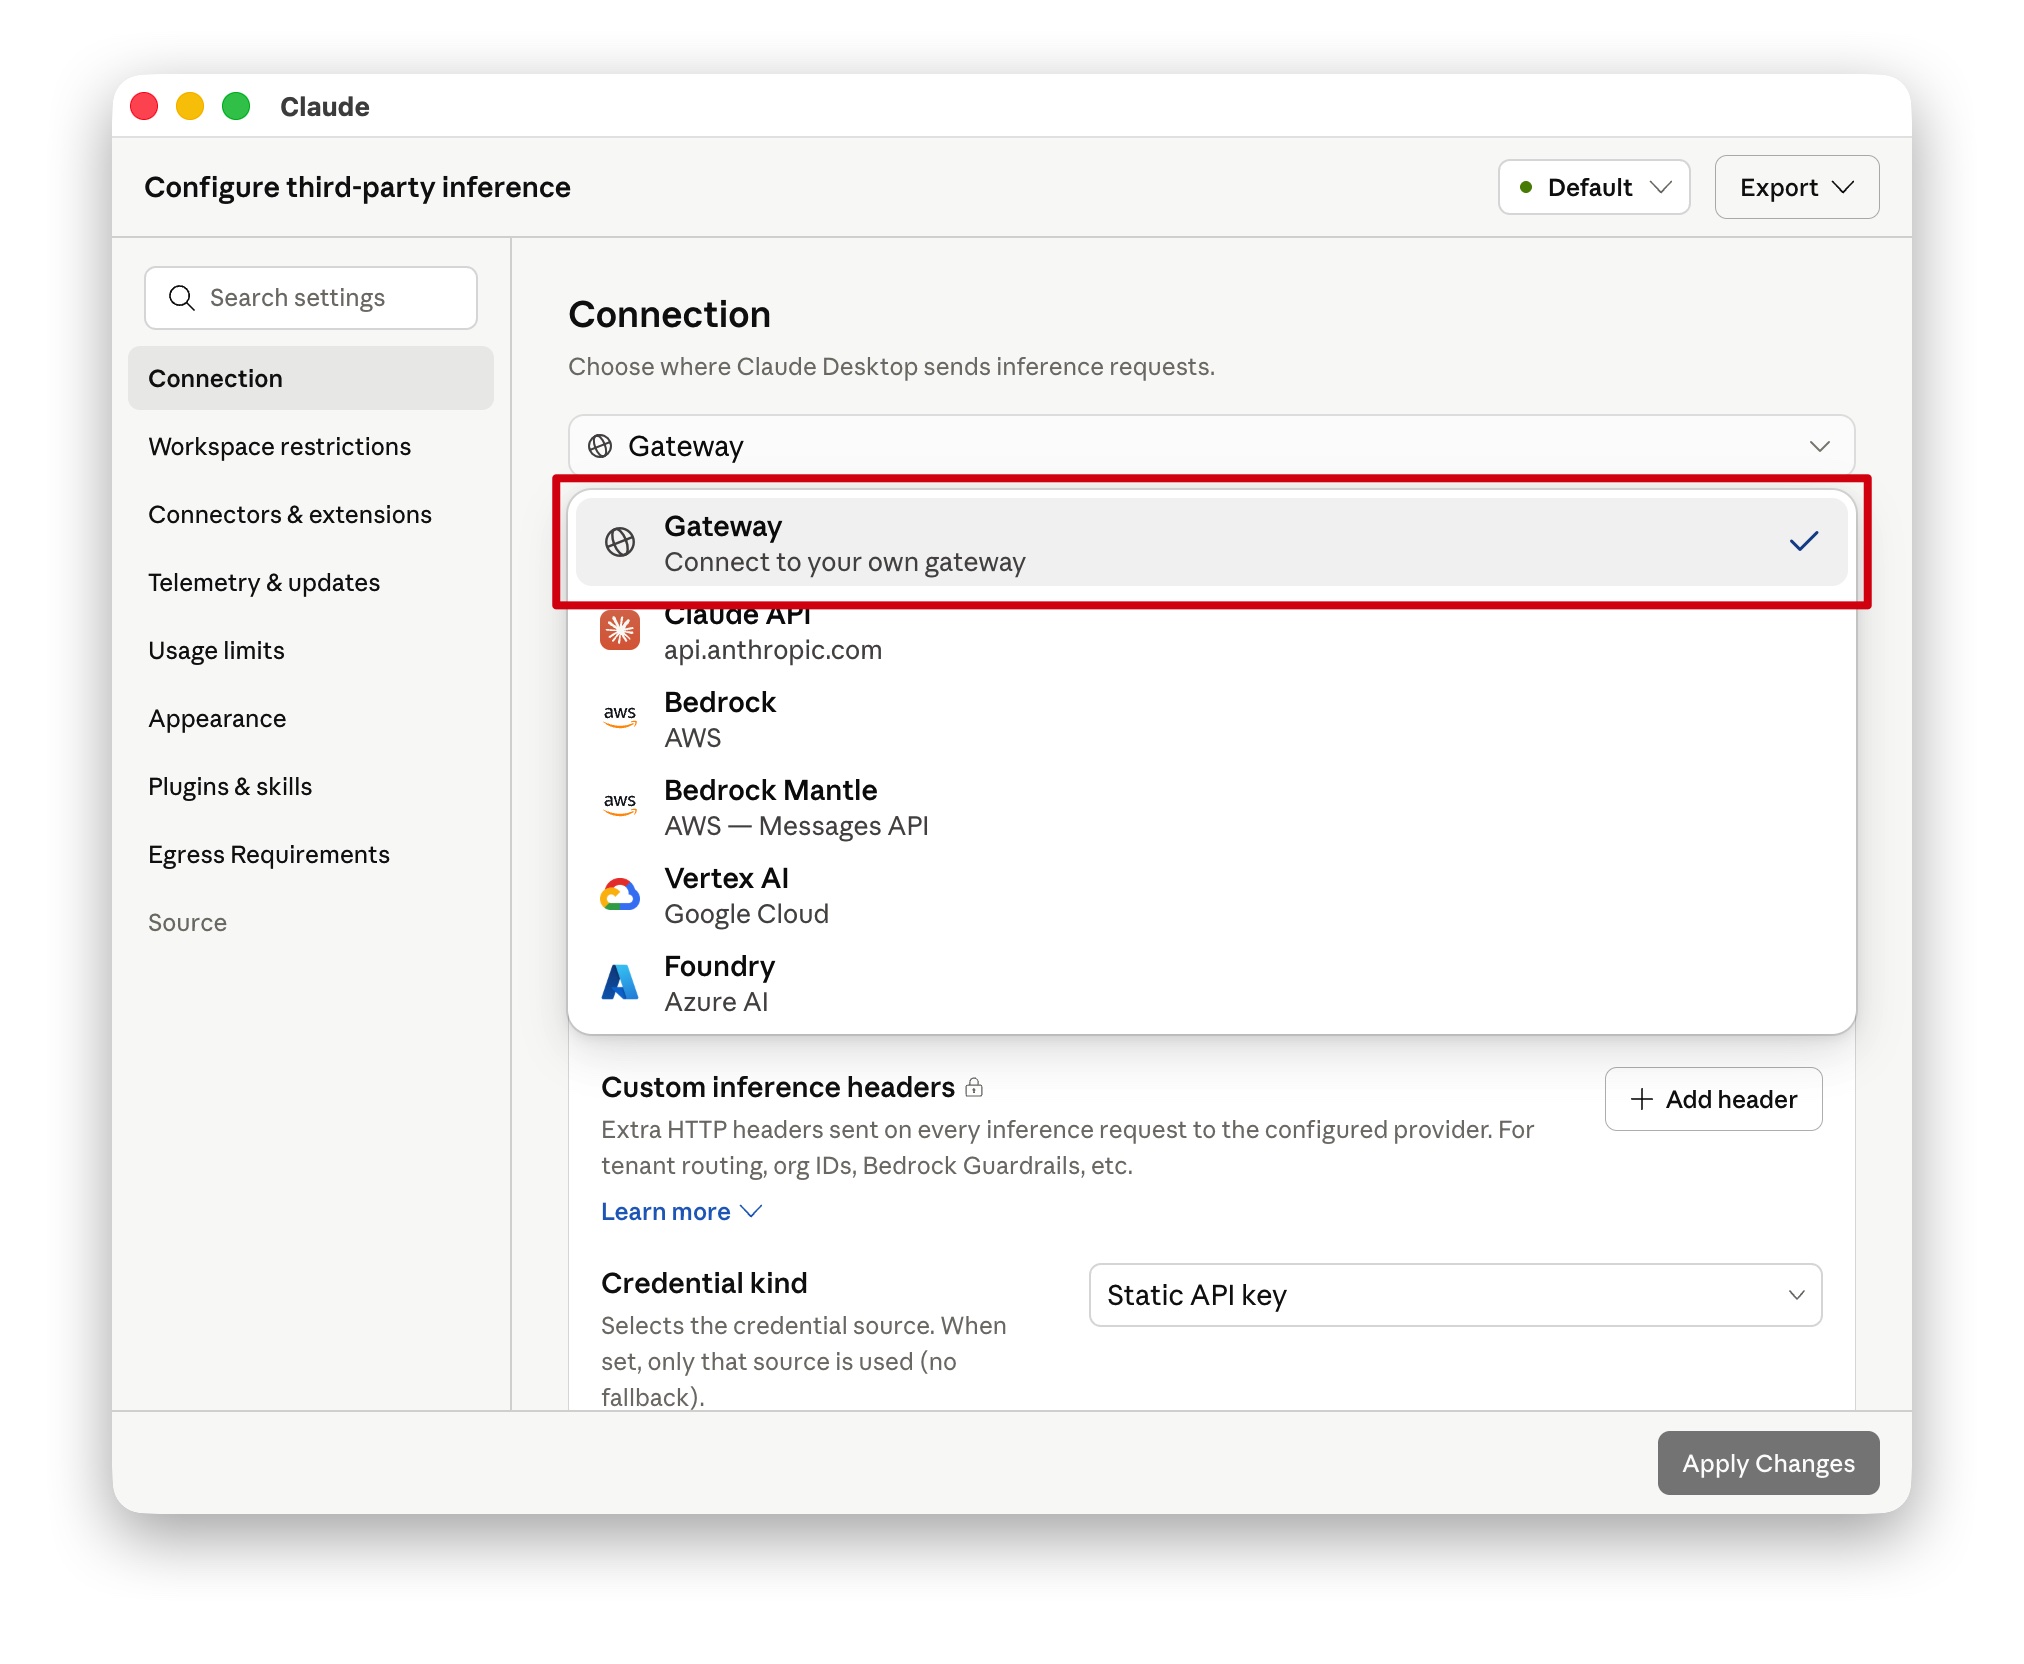2024x1664 pixels.
Task: Open the Export dropdown
Action: [x=1797, y=187]
